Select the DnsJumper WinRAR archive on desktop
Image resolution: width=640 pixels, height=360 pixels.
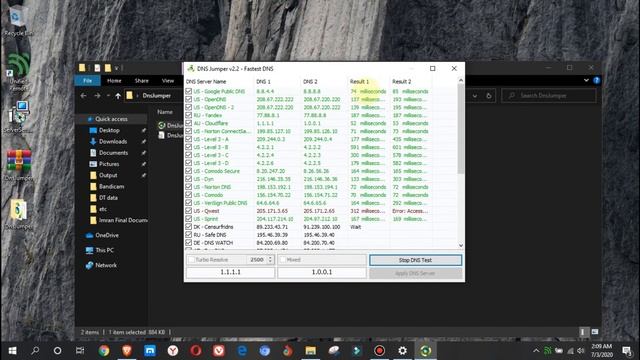pyautogui.click(x=19, y=165)
